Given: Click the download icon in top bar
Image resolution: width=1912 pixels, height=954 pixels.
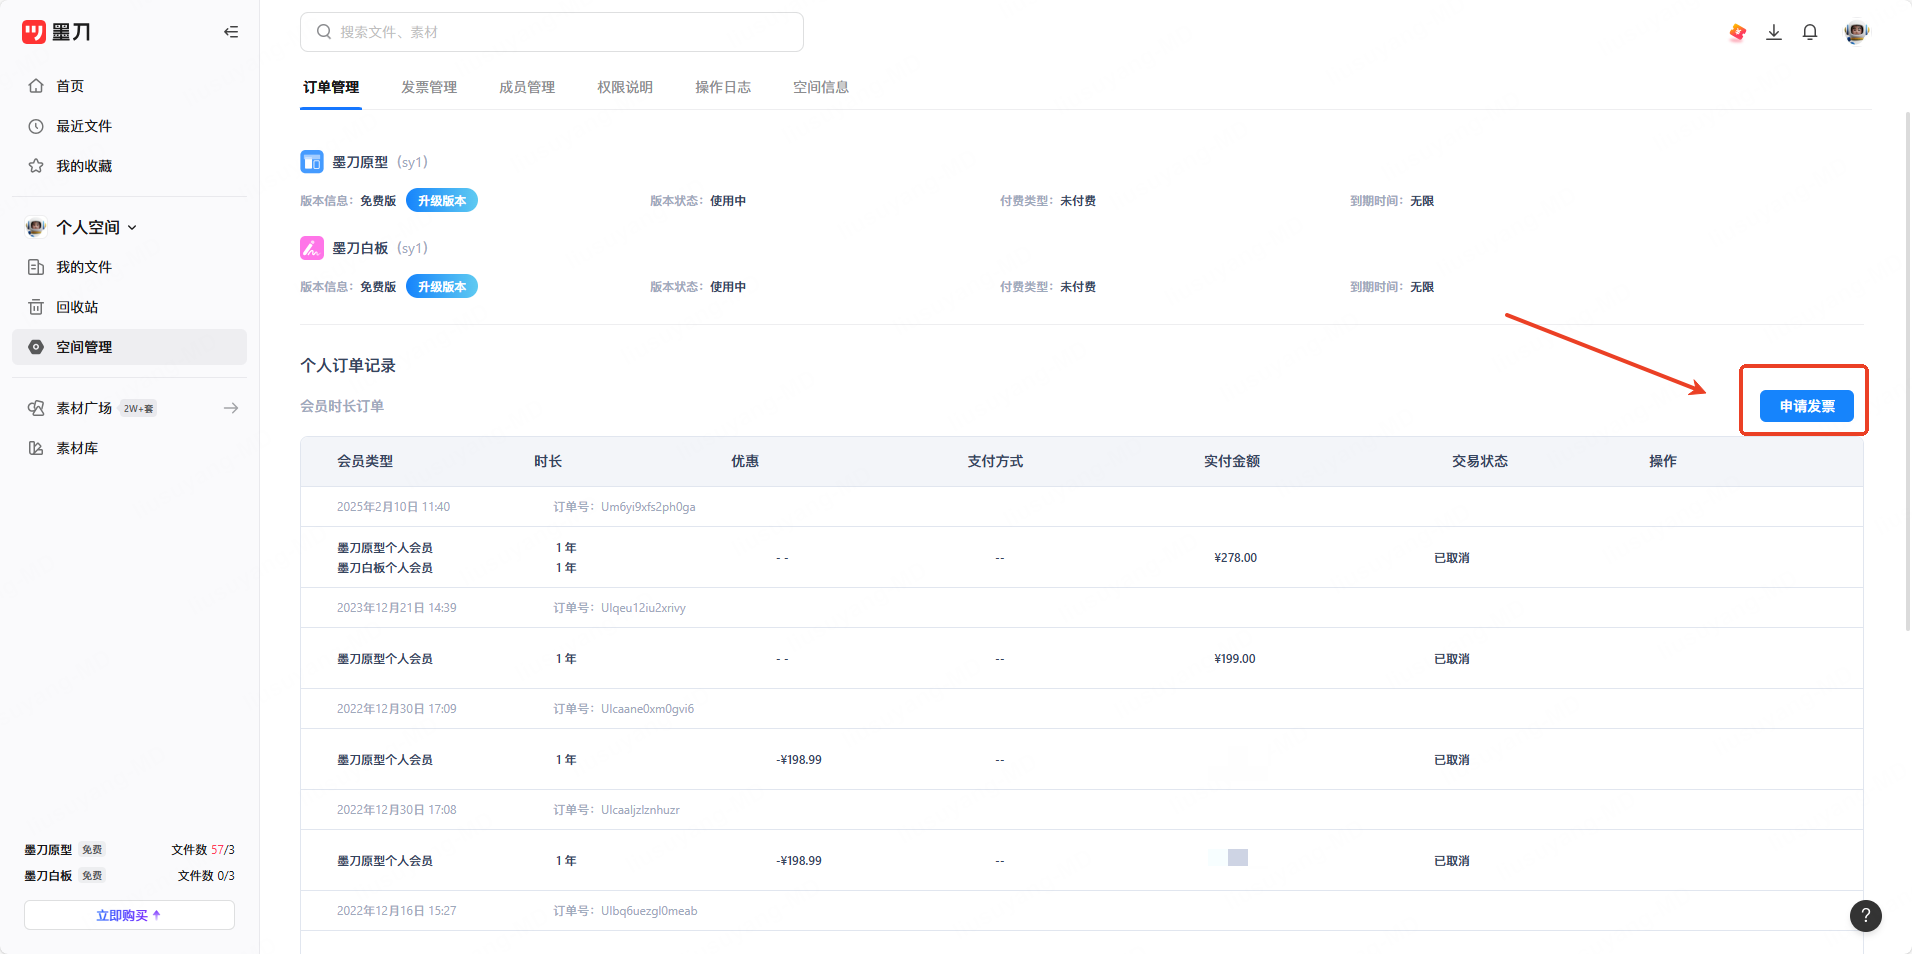Looking at the screenshot, I should point(1774,32).
